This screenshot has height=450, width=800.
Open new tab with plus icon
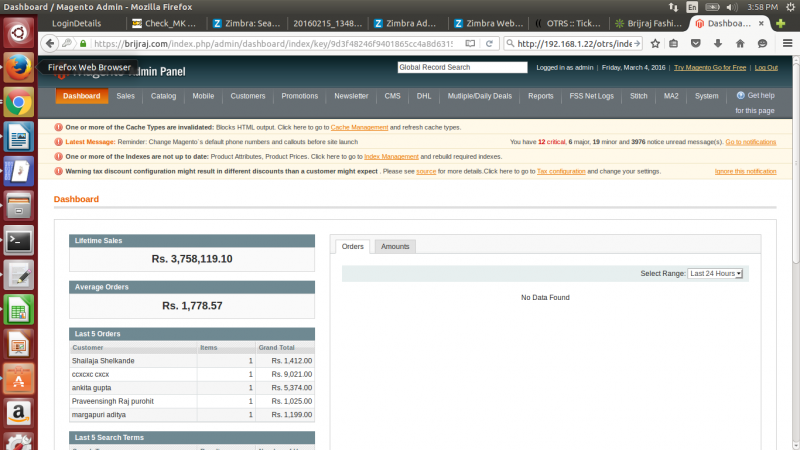tap(780, 23)
